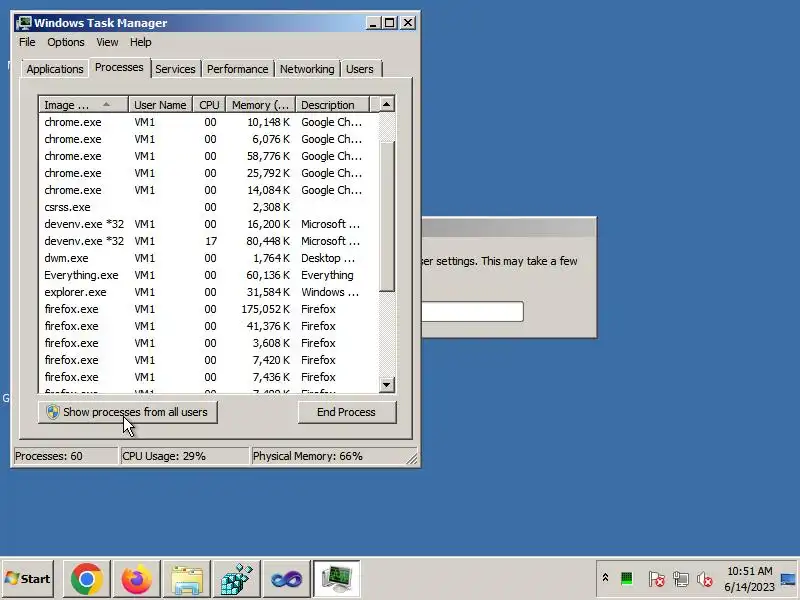This screenshot has width=800, height=600.
Task: Click process list scroll up arrow
Action: (387, 105)
